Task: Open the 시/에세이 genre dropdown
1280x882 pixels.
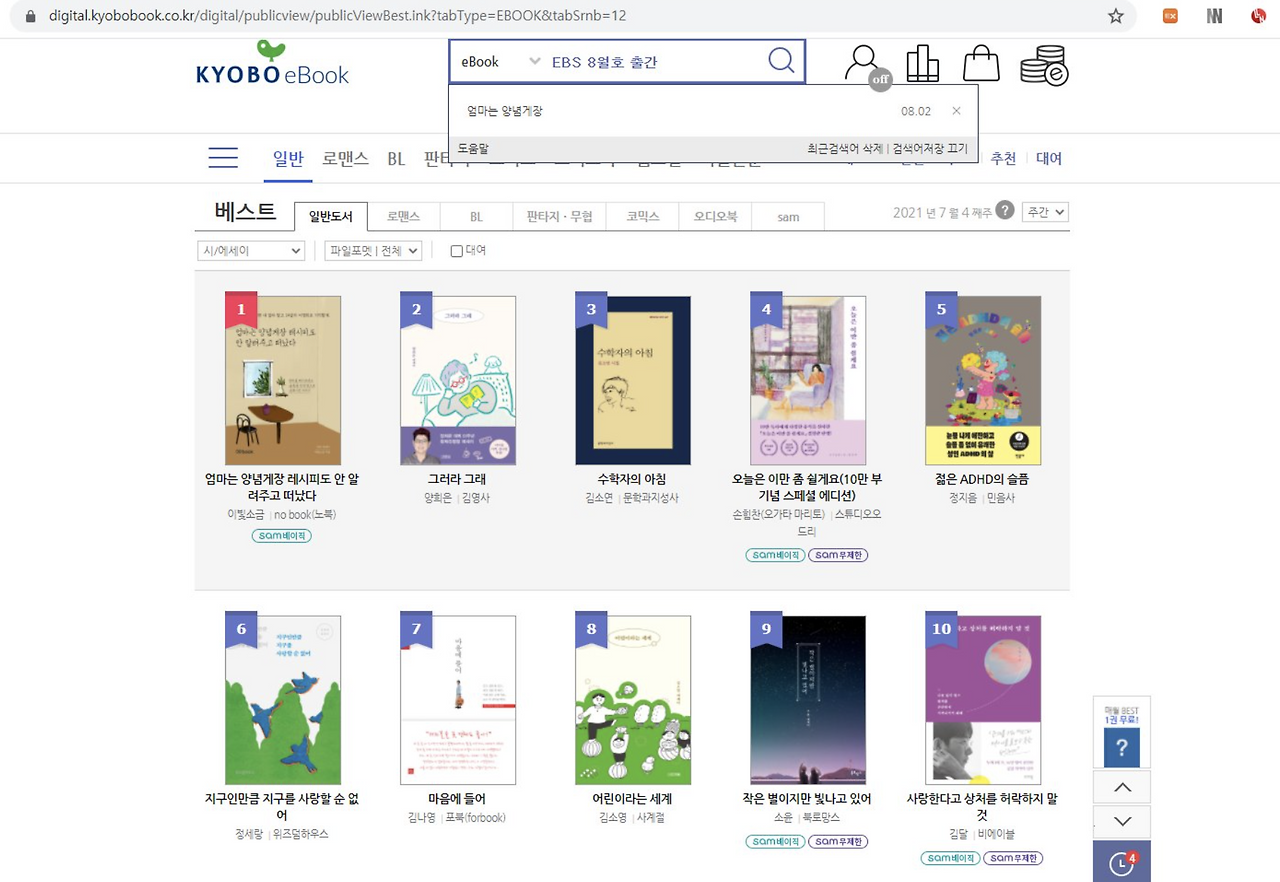Action: click(251, 251)
